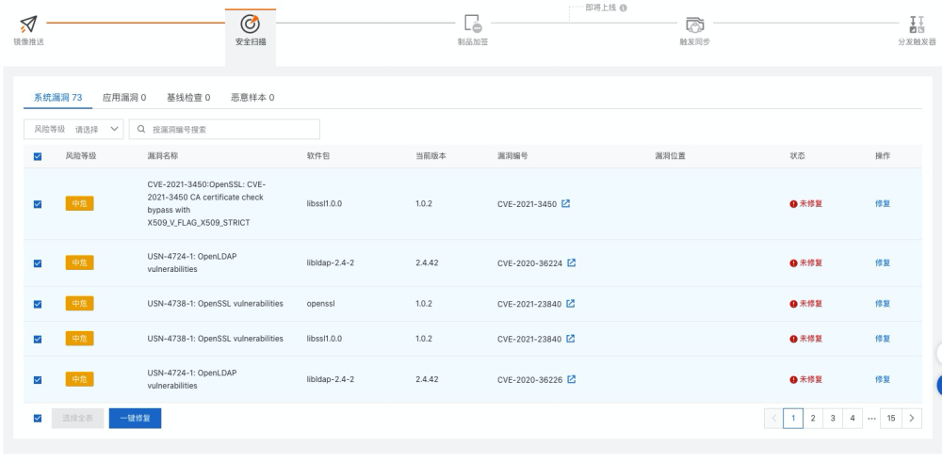The image size is (943, 462).
Task: Open external link icon beside CVE-2021-3450
Action: click(566, 203)
